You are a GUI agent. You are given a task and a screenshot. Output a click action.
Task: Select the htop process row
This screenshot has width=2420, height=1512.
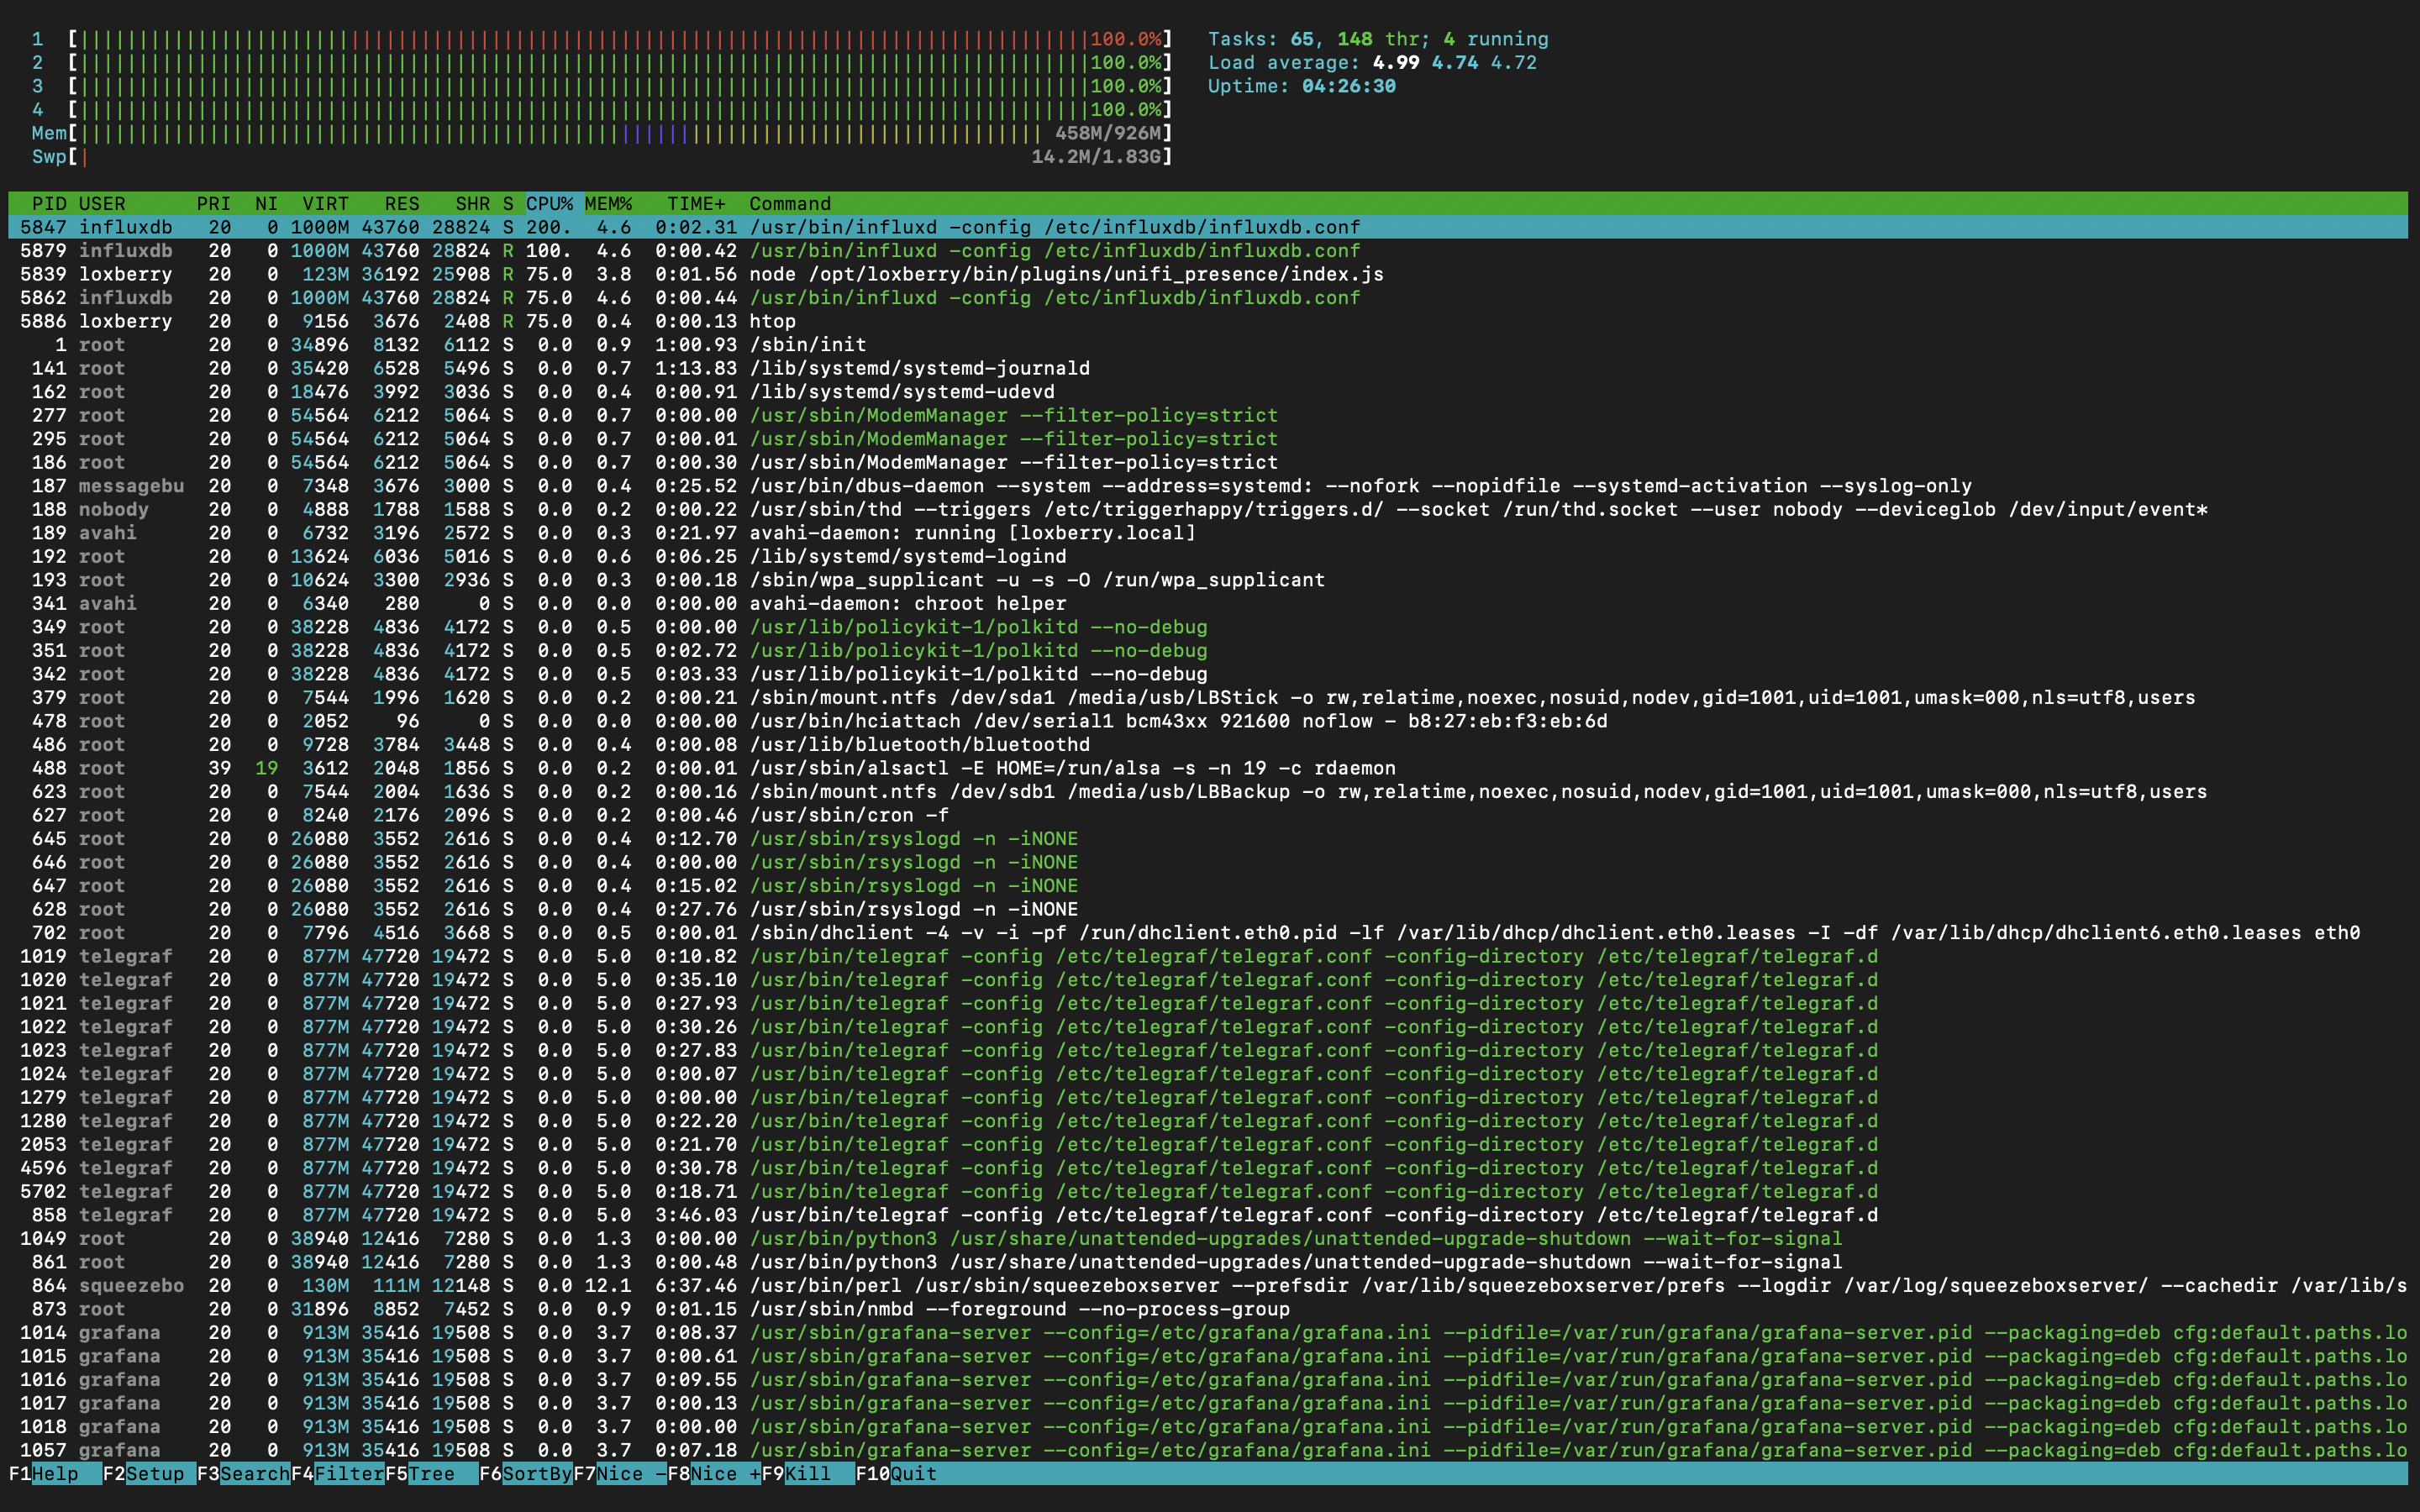[772, 321]
